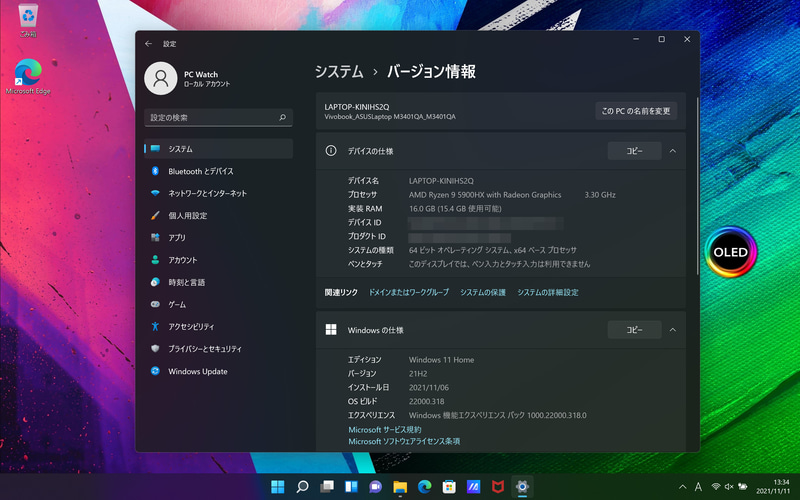Click the Windows Update icon in sidebar
The height and width of the screenshot is (500, 800).
pyautogui.click(x=155, y=371)
